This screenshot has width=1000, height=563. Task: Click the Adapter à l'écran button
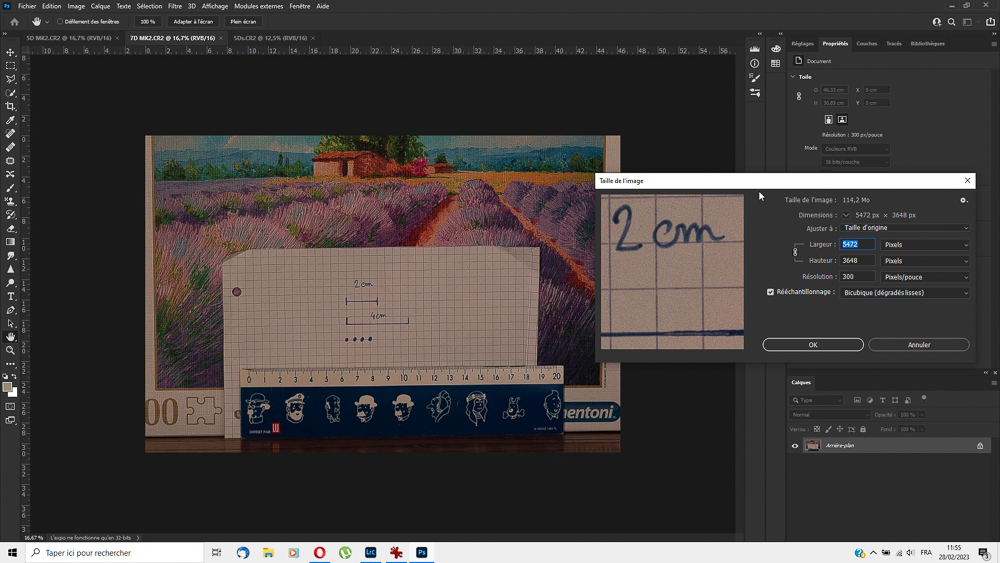point(193,22)
